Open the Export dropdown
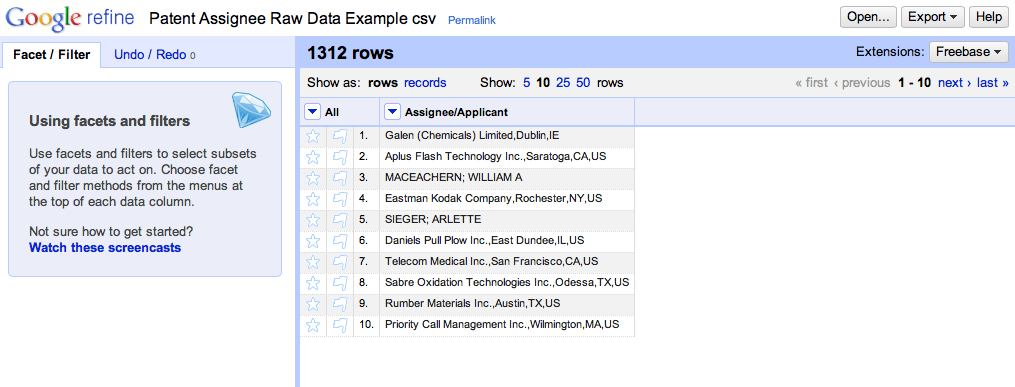The image size is (1015, 387). [x=933, y=17]
